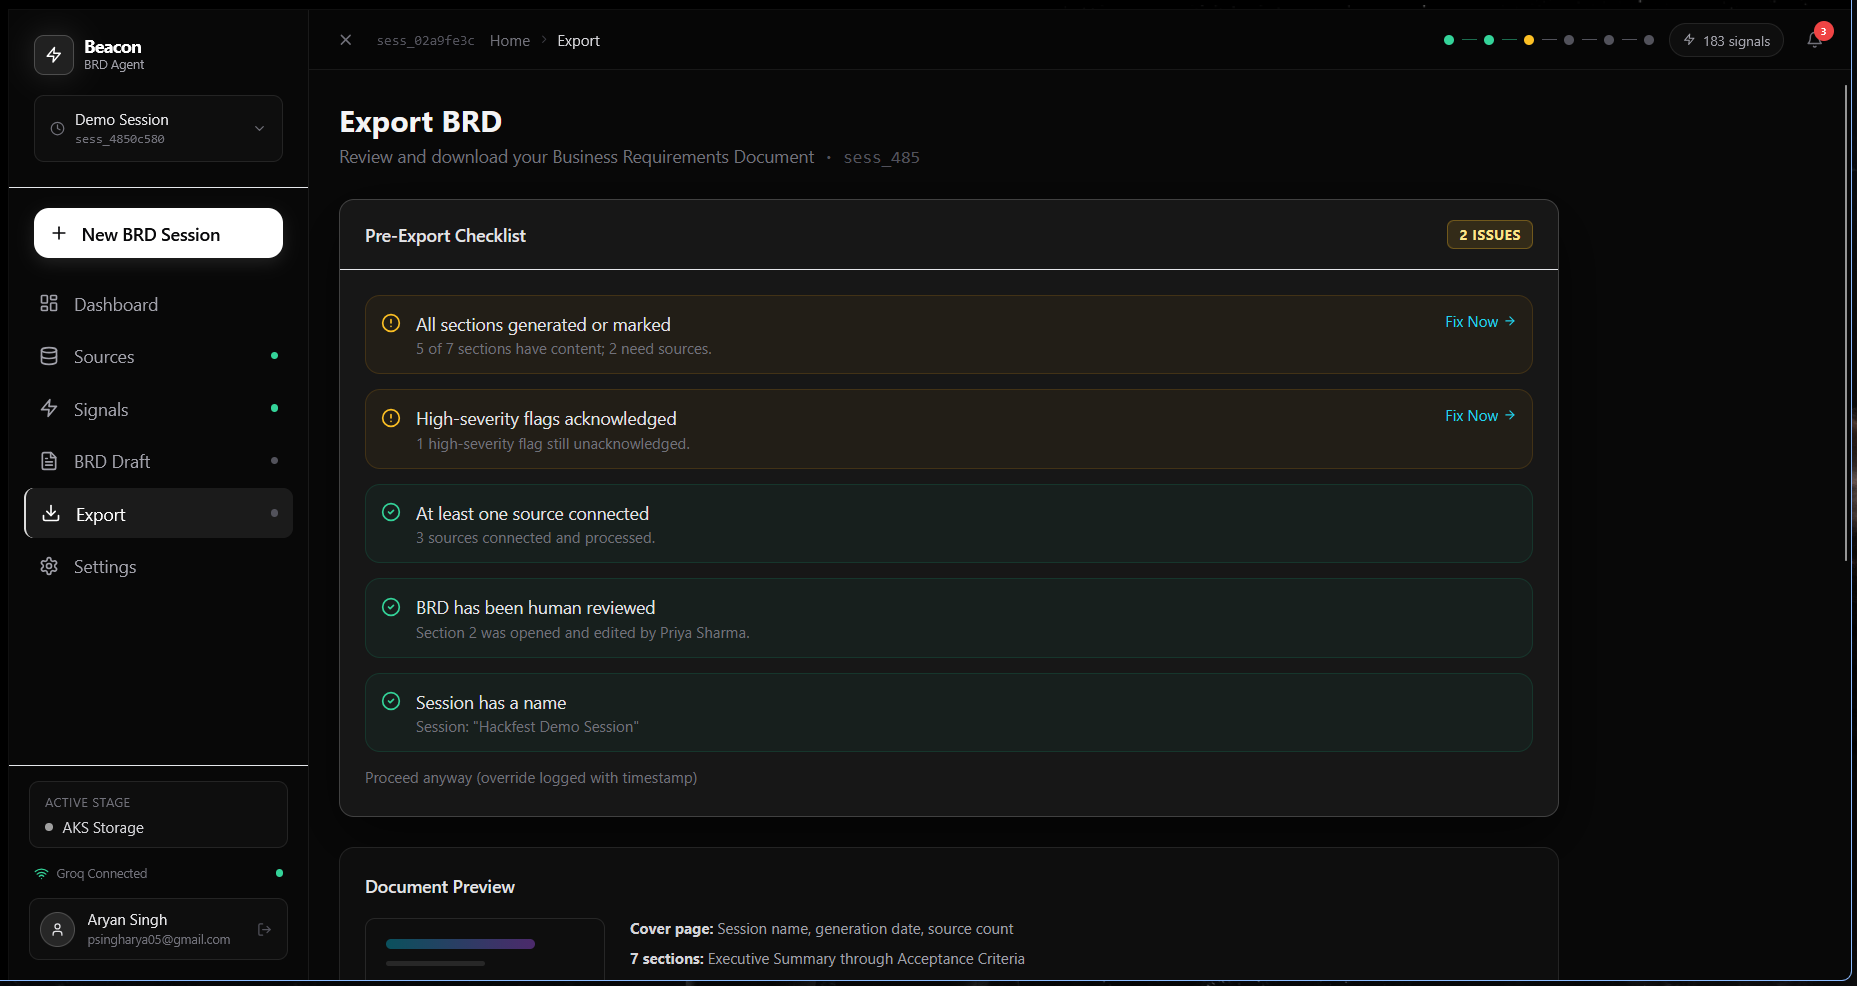Click the BRD Draft document icon
Screen dimensions: 1857x986
click(49, 461)
